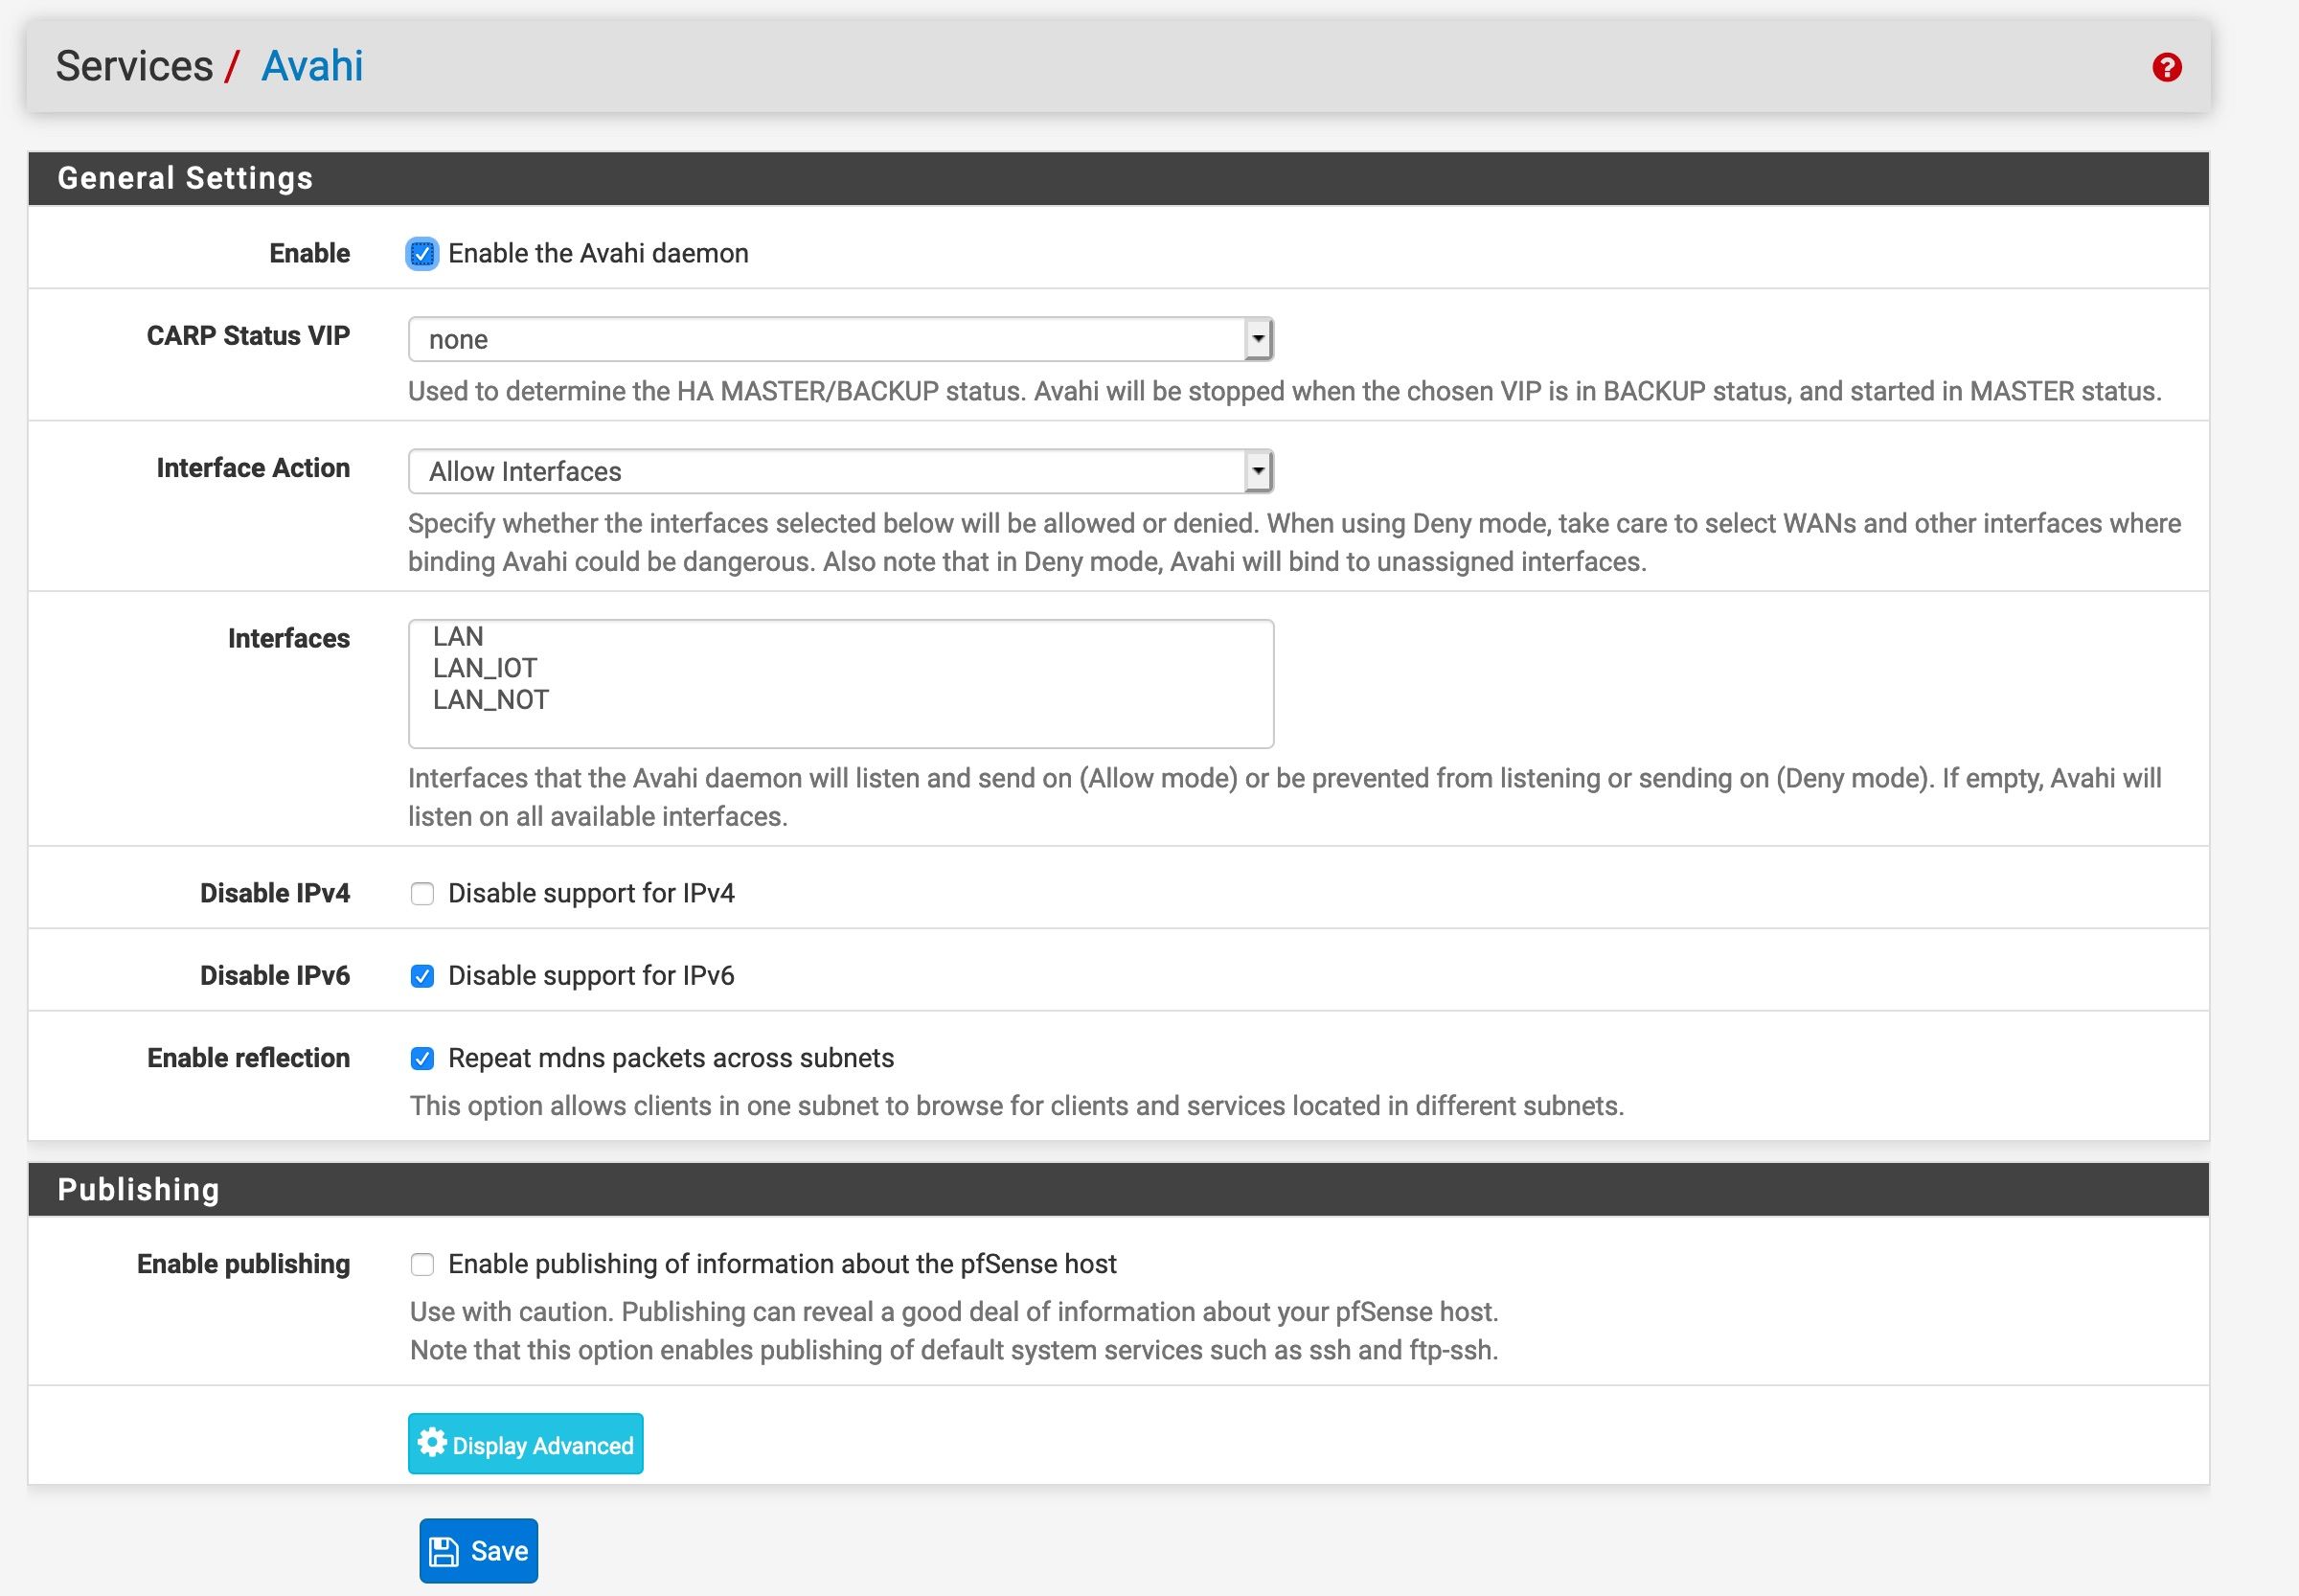The image size is (2299, 1596).
Task: Click the Enable publishing label
Action: click(243, 1264)
